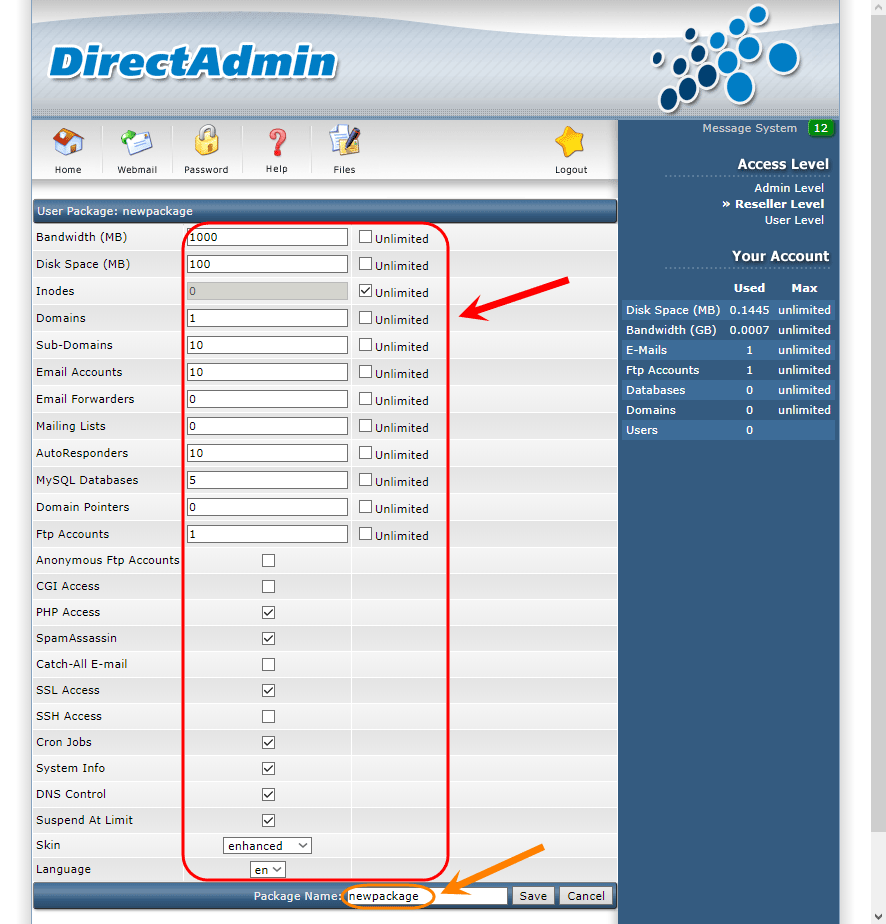Check the Catch-All E-mail box
This screenshot has width=886, height=924.
coord(269,664)
